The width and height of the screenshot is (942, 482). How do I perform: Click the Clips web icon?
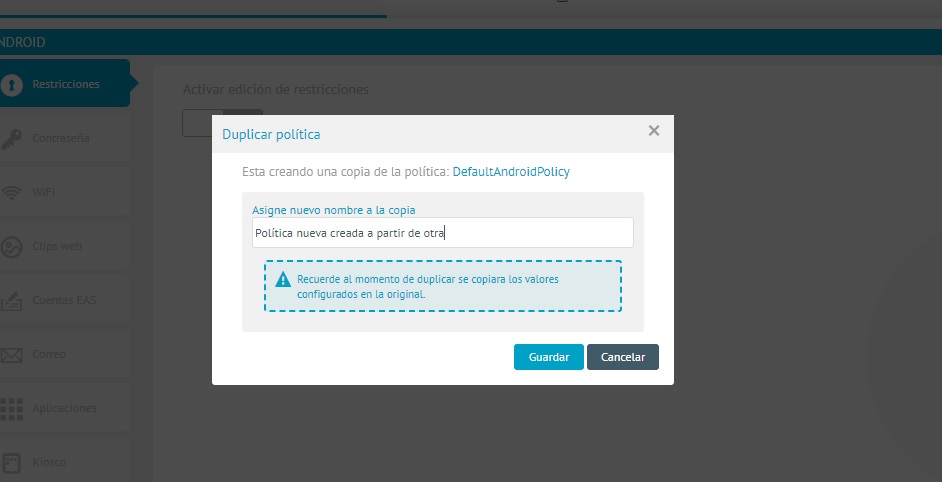tap(11, 247)
